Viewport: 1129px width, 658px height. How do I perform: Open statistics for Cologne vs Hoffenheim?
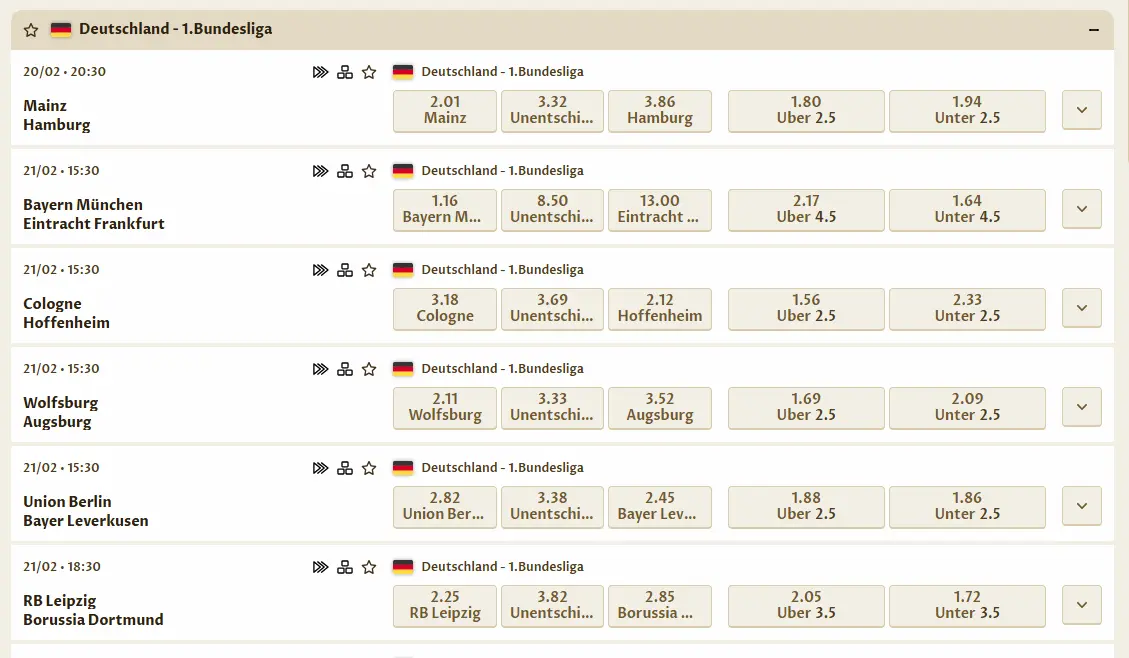point(345,269)
